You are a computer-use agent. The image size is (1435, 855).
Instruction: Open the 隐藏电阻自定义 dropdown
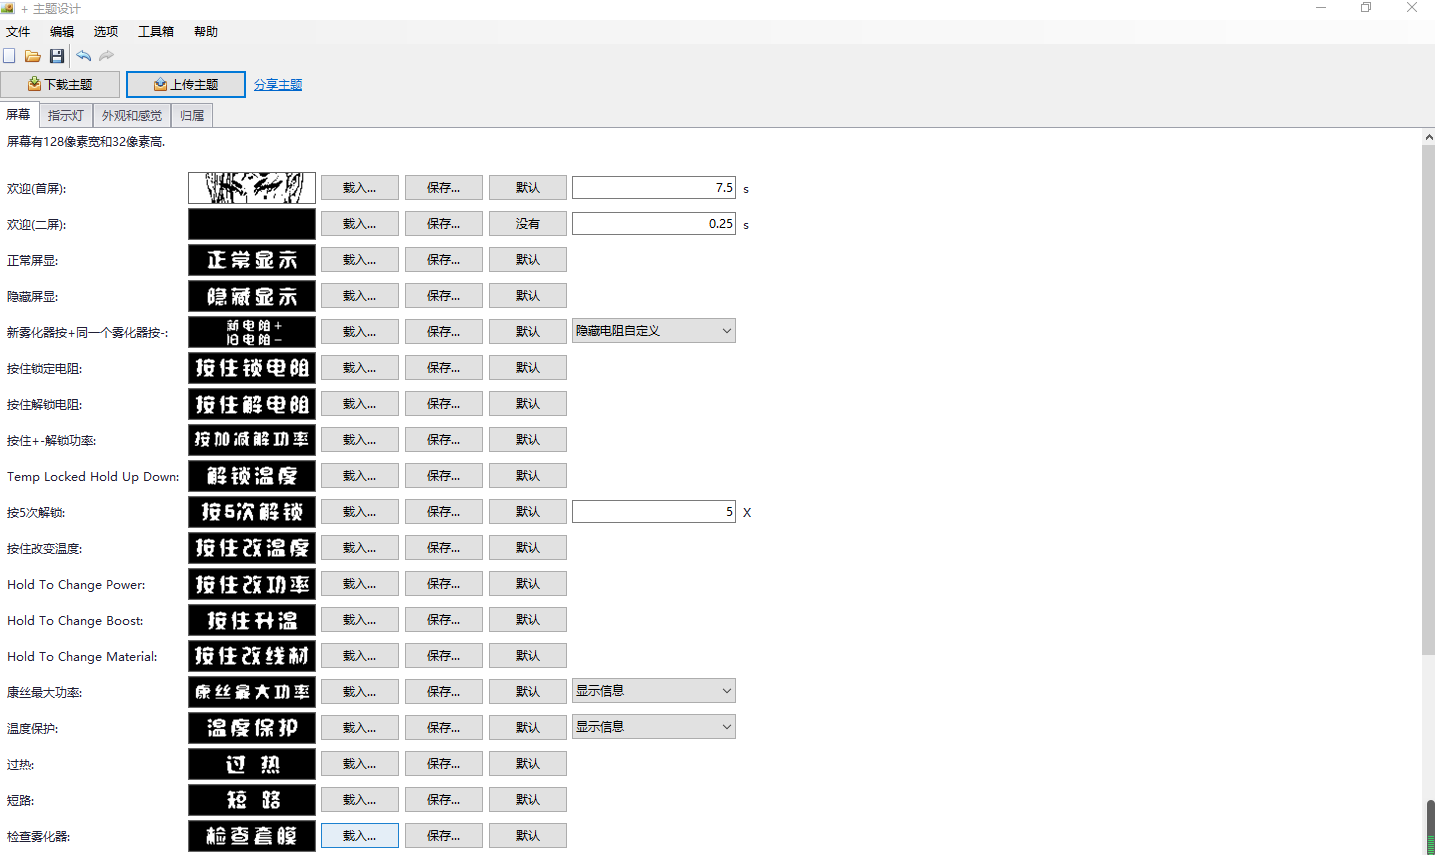(654, 331)
